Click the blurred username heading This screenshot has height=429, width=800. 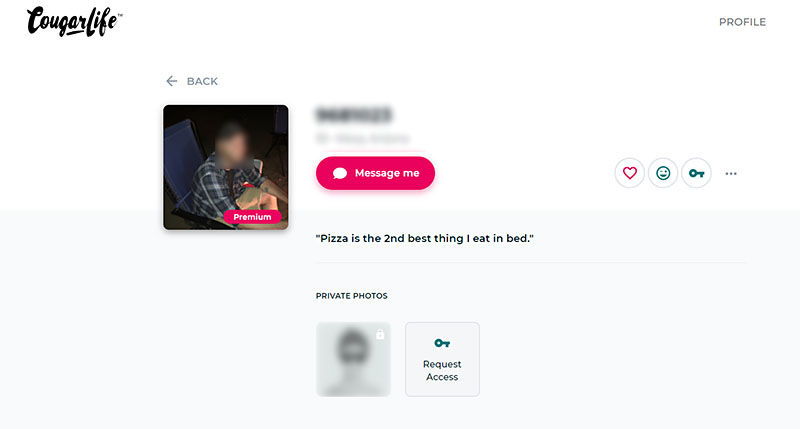(x=354, y=114)
